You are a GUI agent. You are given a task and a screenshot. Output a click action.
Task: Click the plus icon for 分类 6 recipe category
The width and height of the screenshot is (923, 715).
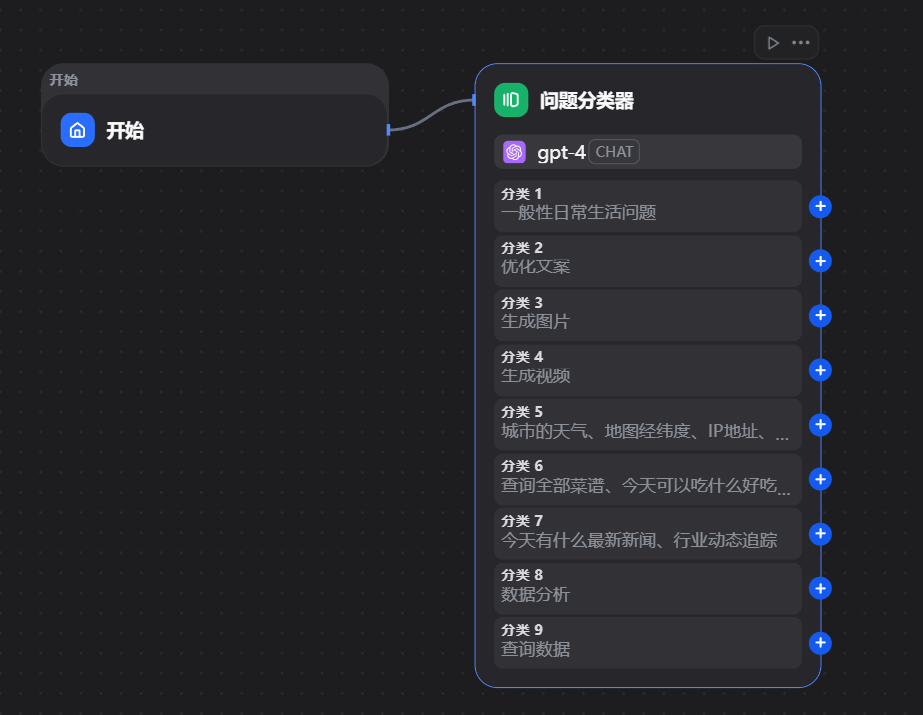820,480
